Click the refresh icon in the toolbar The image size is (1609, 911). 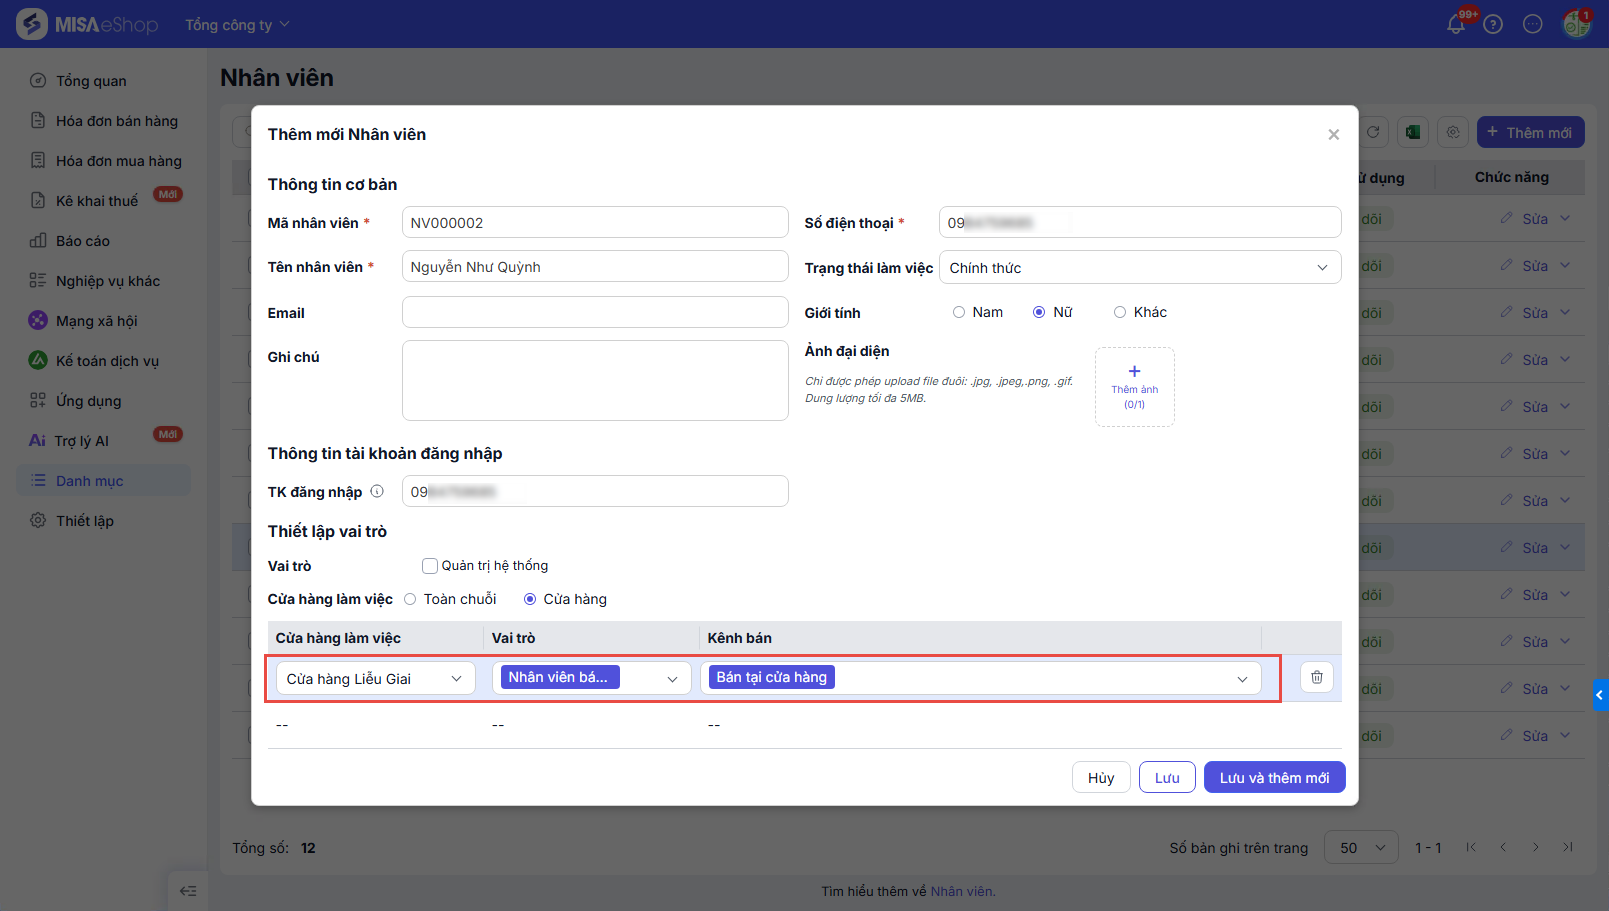pos(1373,132)
